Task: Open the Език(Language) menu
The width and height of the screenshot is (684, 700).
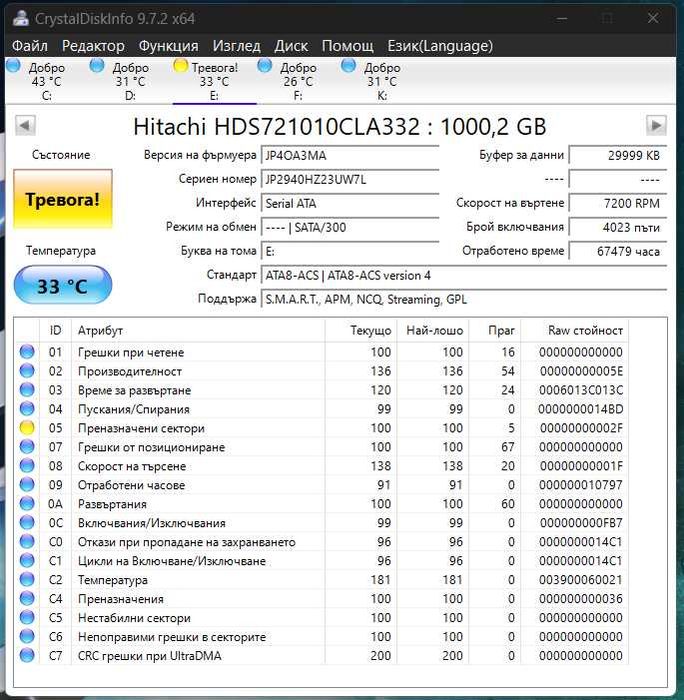Action: (x=440, y=46)
